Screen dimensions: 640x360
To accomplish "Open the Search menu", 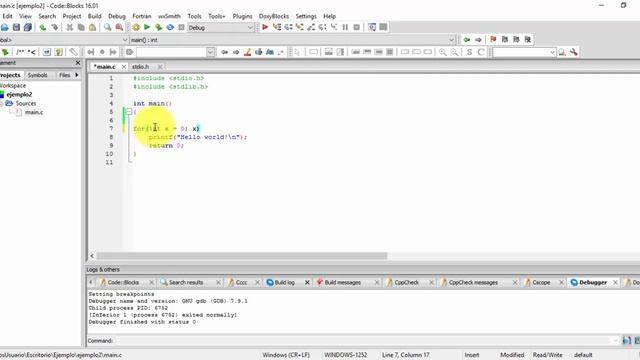I will click(47, 16).
